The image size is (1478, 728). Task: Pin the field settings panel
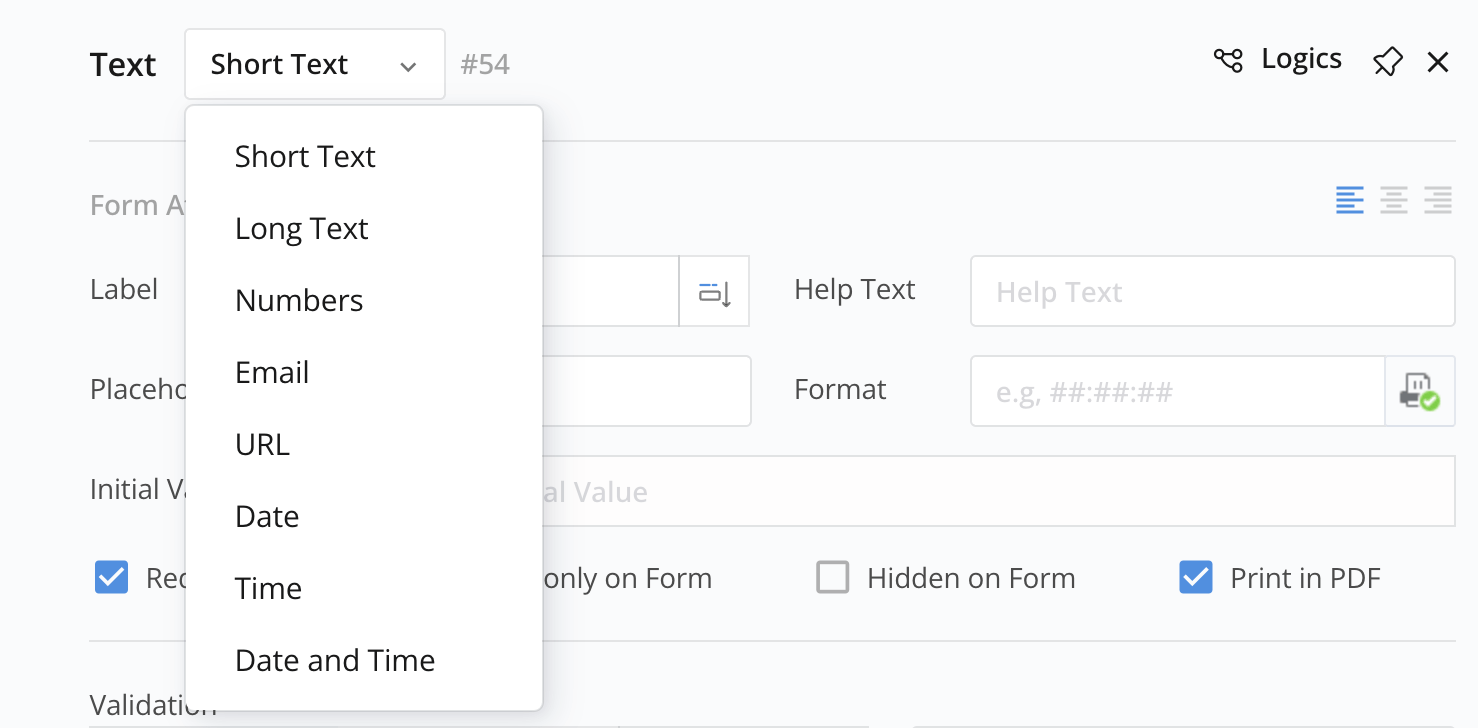[x=1387, y=62]
